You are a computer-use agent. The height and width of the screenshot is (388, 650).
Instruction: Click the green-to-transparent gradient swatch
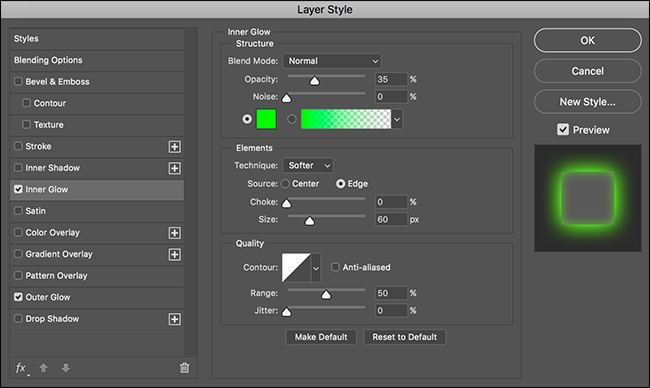click(346, 119)
